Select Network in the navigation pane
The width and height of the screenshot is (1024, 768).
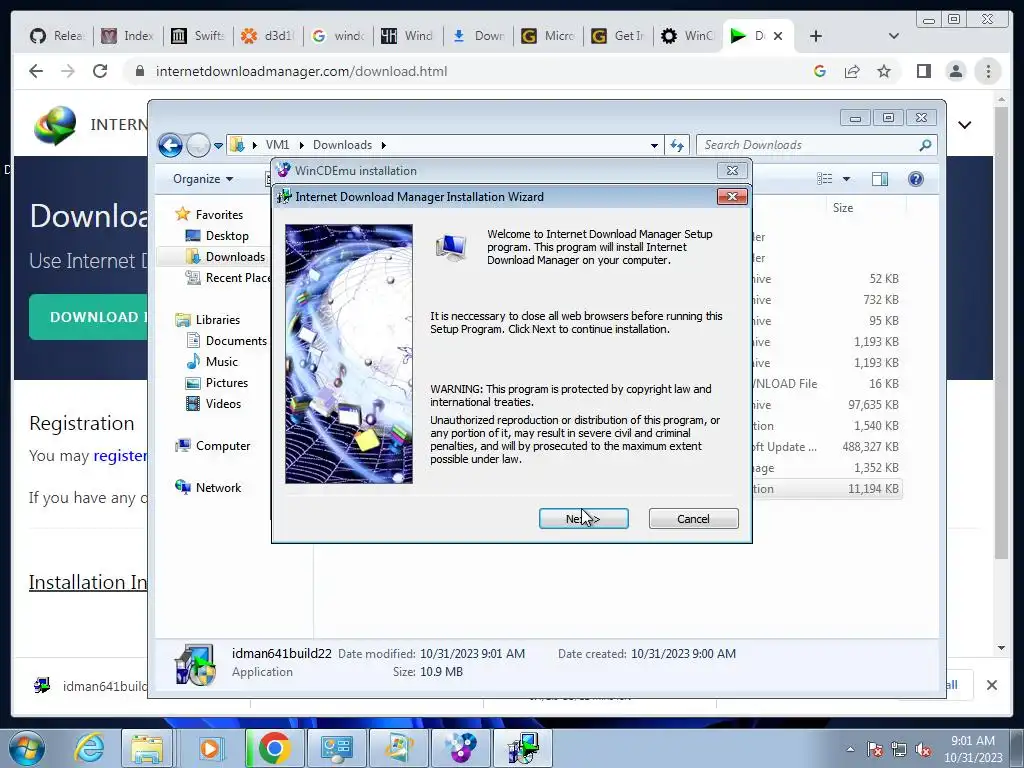tap(218, 487)
